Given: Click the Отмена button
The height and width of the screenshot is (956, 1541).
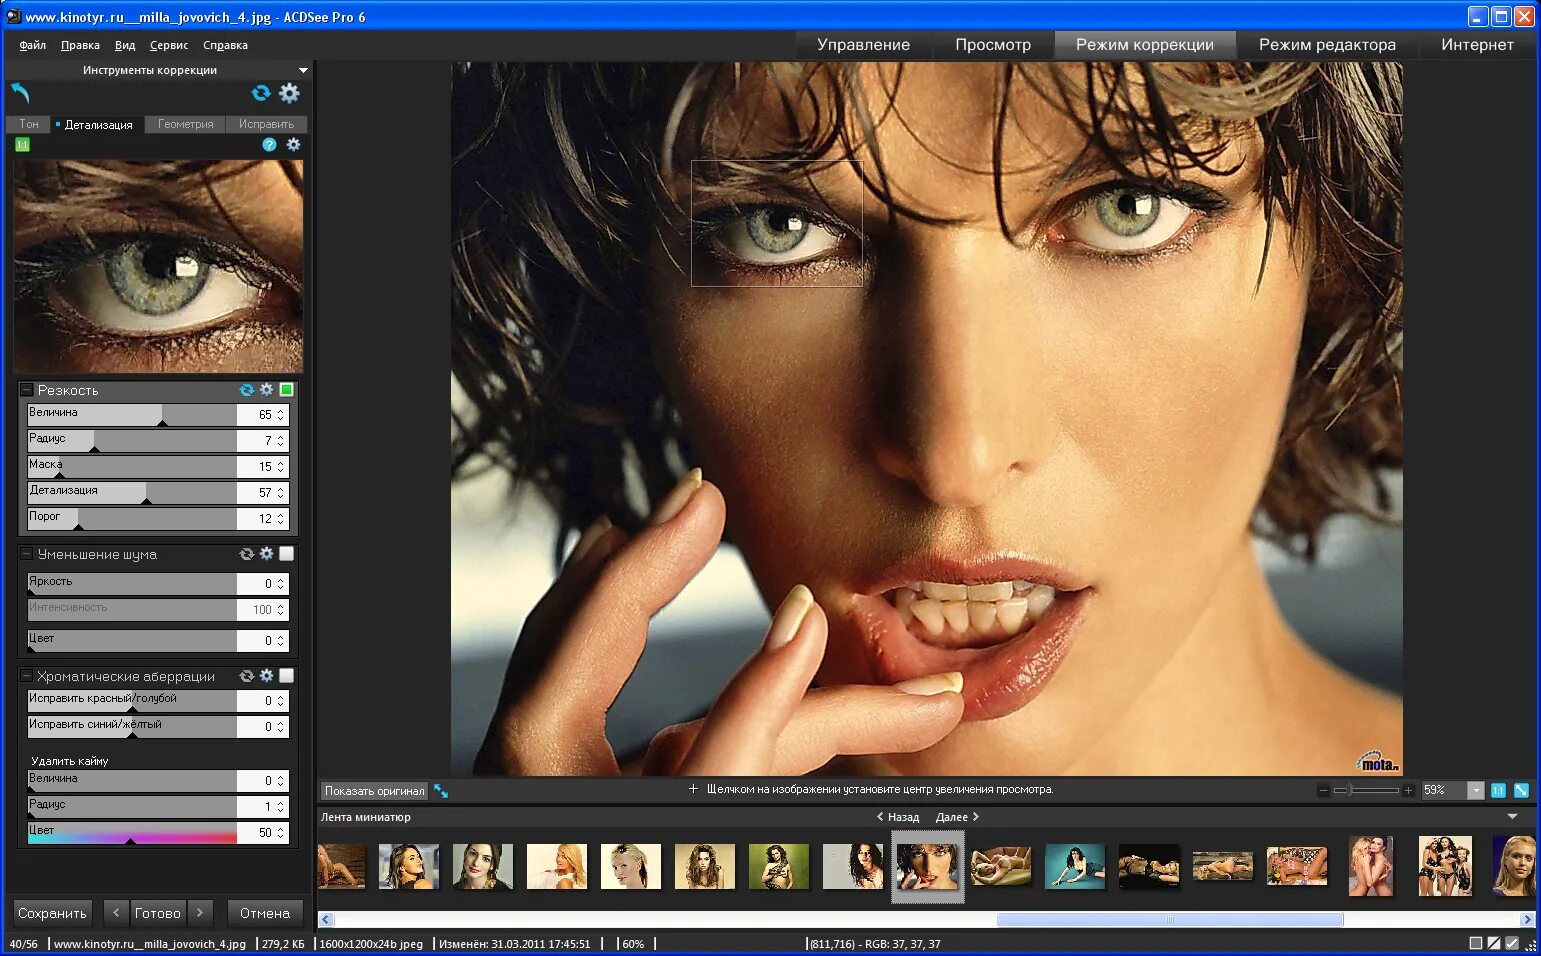Looking at the screenshot, I should point(265,913).
